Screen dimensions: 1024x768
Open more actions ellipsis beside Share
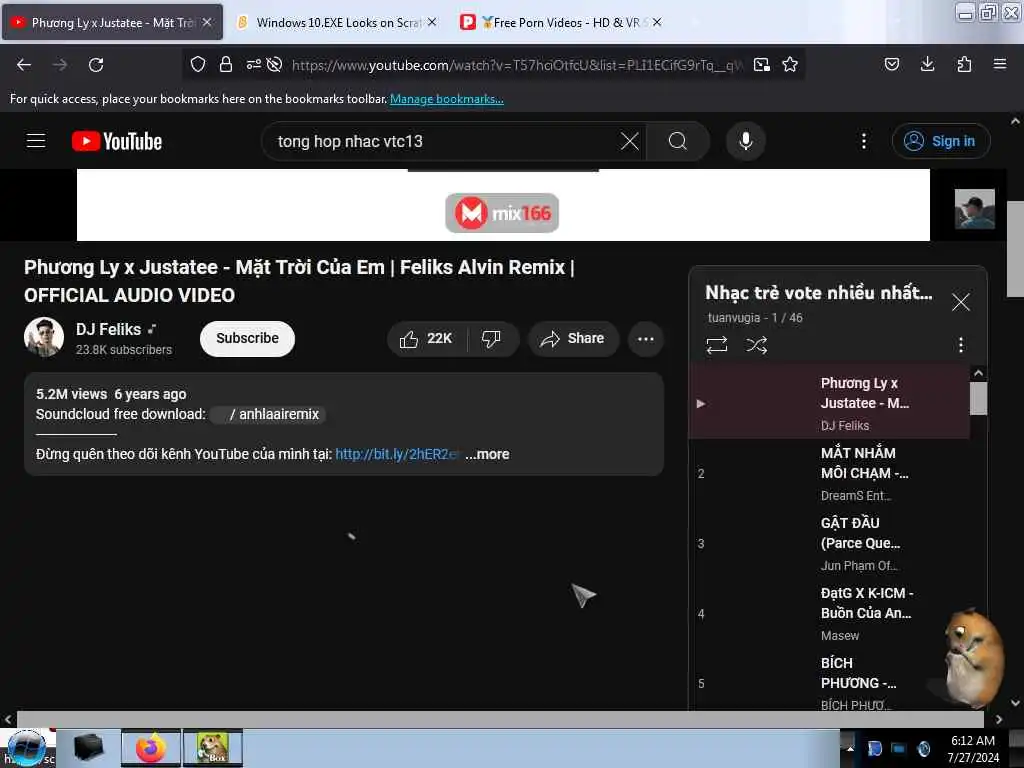pyautogui.click(x=646, y=338)
